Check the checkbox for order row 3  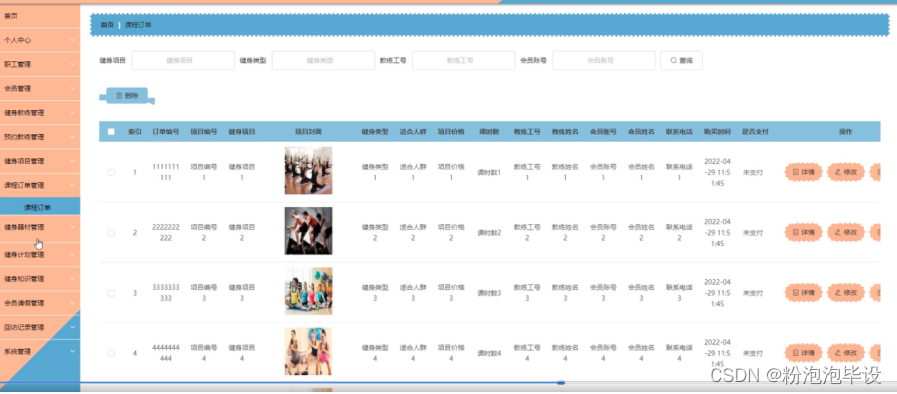[111, 293]
